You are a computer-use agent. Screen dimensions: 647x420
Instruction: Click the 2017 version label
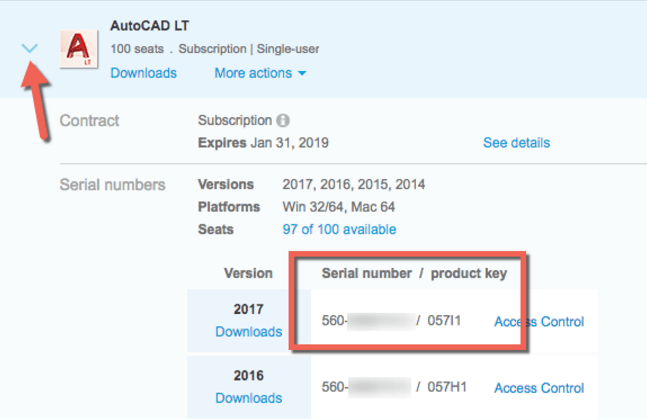(248, 310)
